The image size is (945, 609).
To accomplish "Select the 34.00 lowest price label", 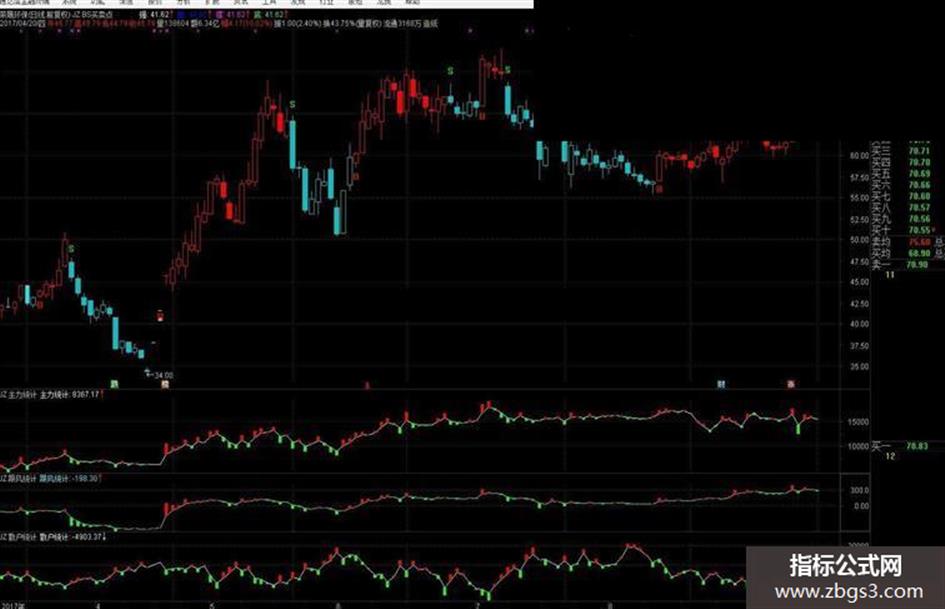I will tap(163, 375).
